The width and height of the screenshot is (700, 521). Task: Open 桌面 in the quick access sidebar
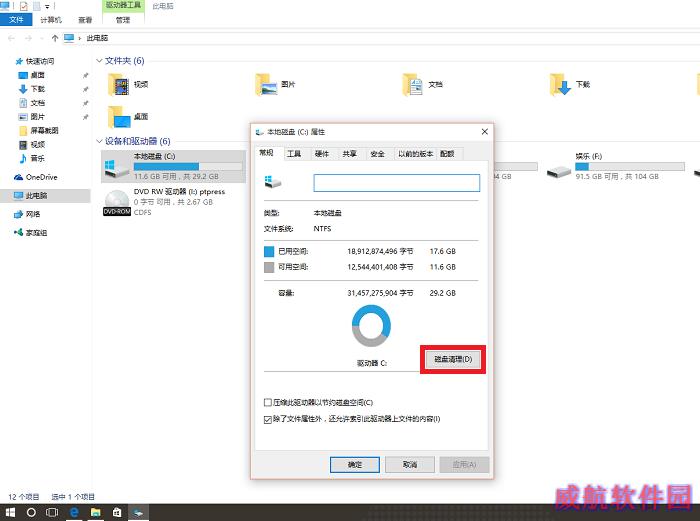coord(38,75)
